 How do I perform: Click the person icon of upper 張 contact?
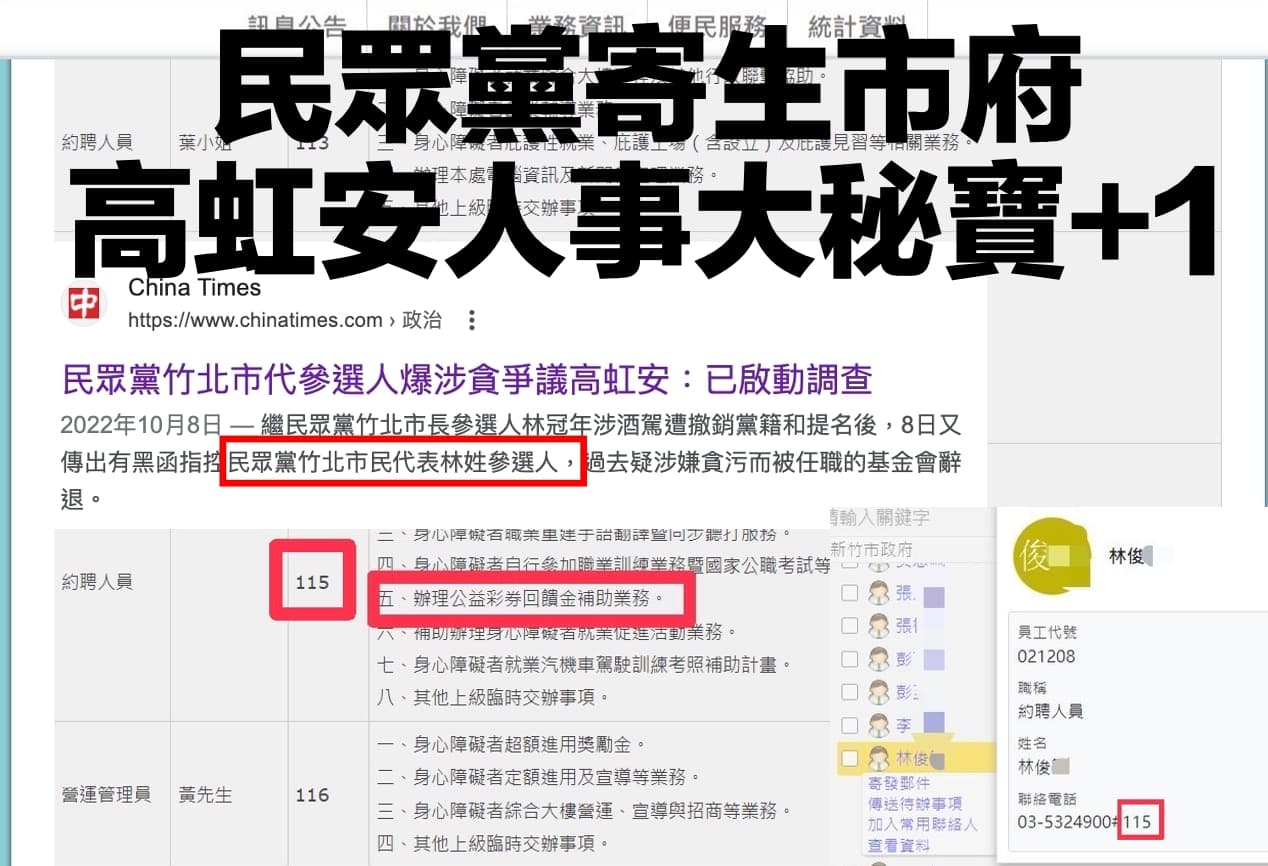pos(879,593)
